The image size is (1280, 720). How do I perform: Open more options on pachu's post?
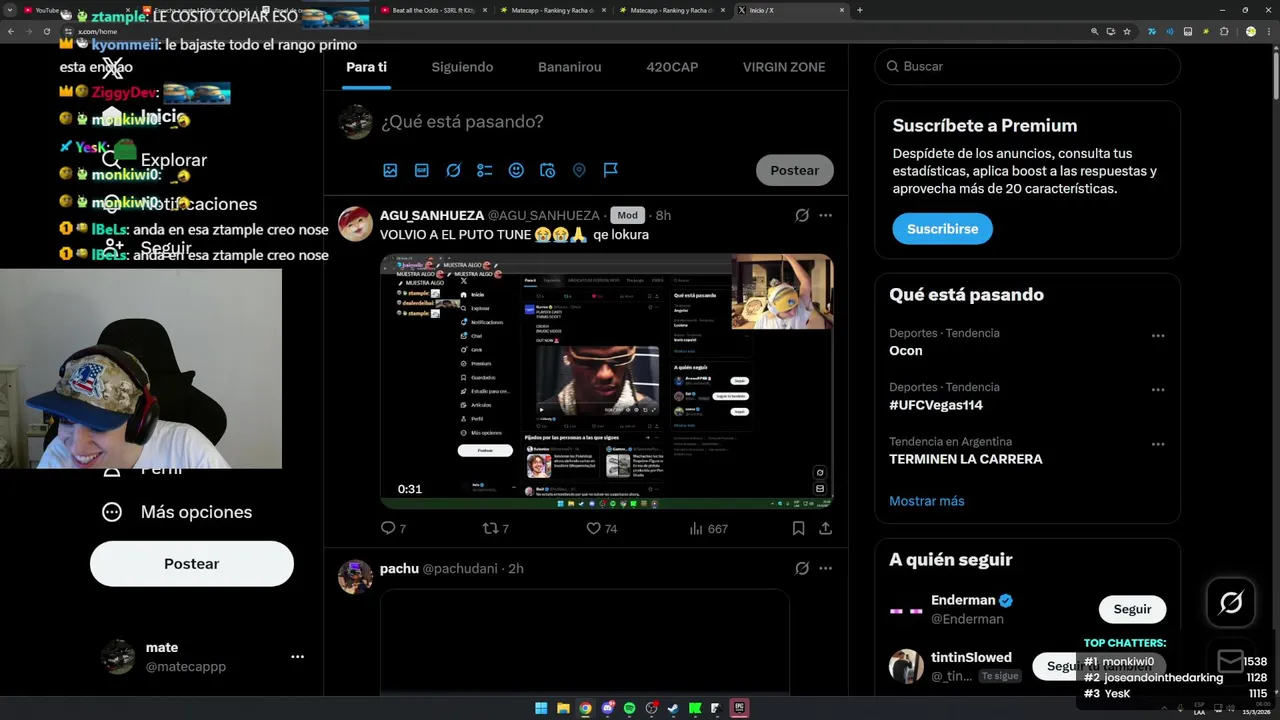tap(825, 568)
